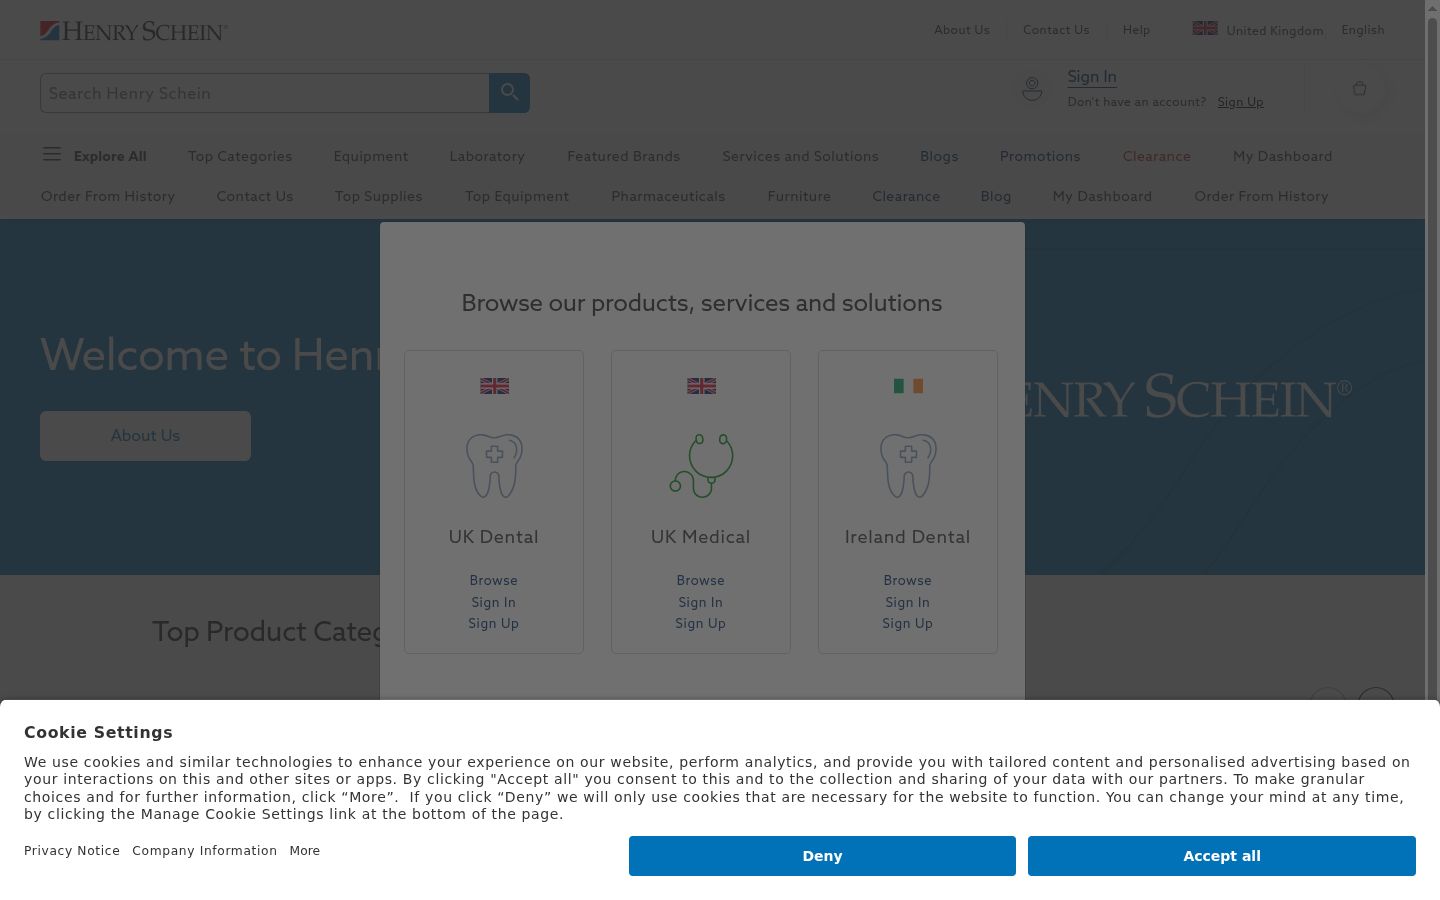The height and width of the screenshot is (900, 1440).
Task: Click the UK flag above UK Medical
Action: click(701, 386)
